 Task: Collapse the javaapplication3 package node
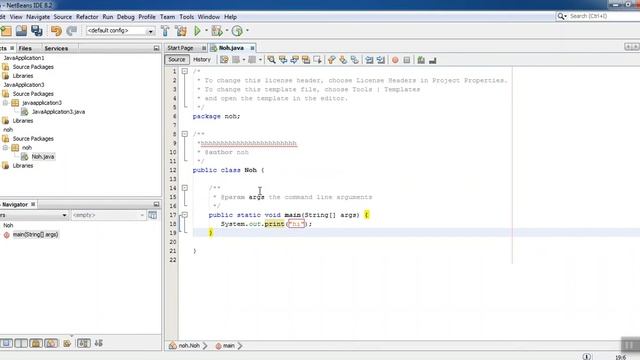click(5, 103)
